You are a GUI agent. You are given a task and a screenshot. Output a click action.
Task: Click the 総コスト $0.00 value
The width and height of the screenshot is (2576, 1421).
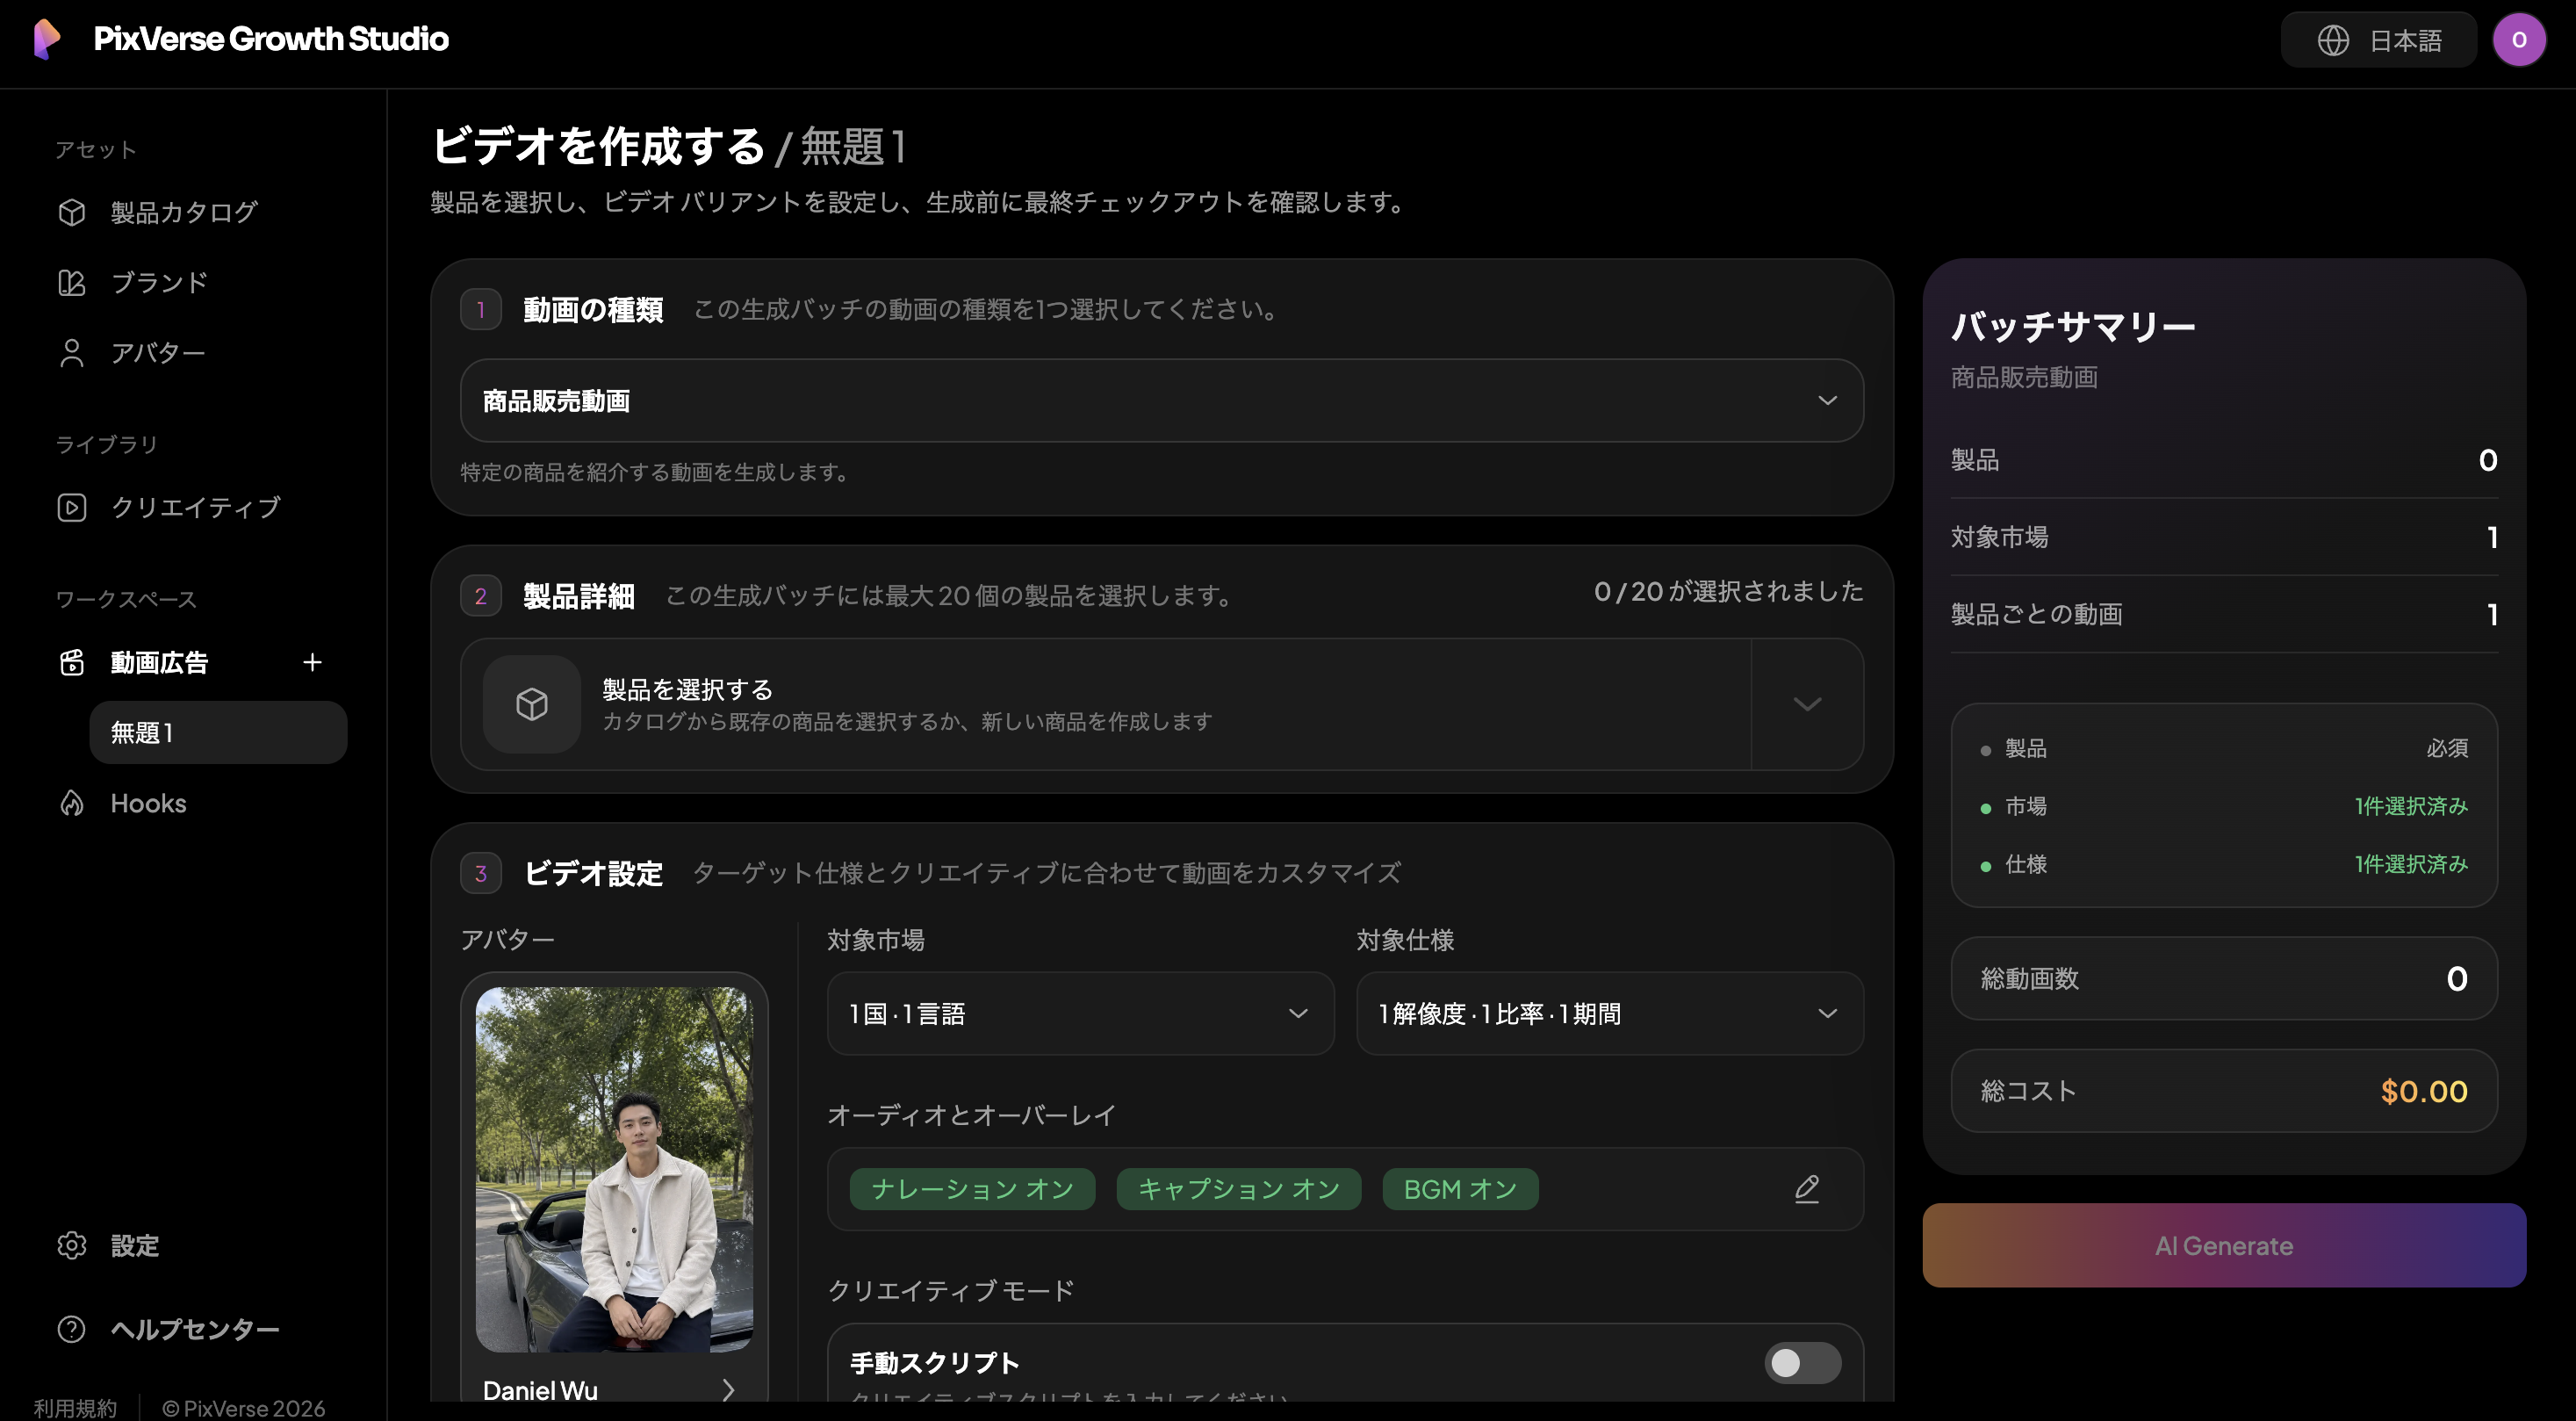[2423, 1091]
